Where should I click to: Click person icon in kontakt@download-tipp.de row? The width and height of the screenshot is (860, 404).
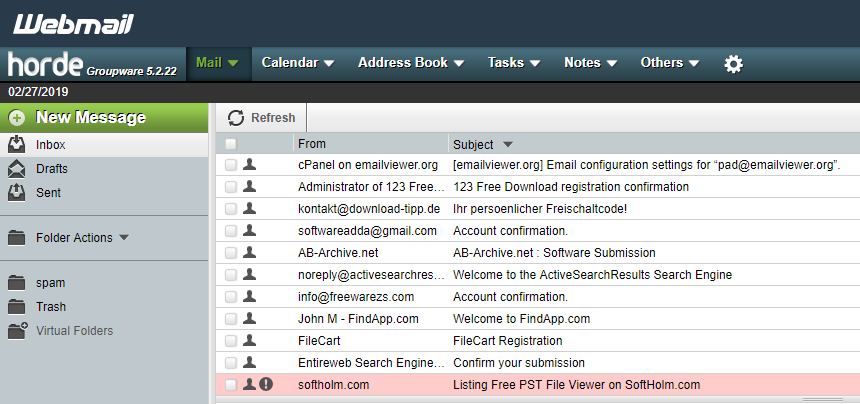[x=250, y=208]
